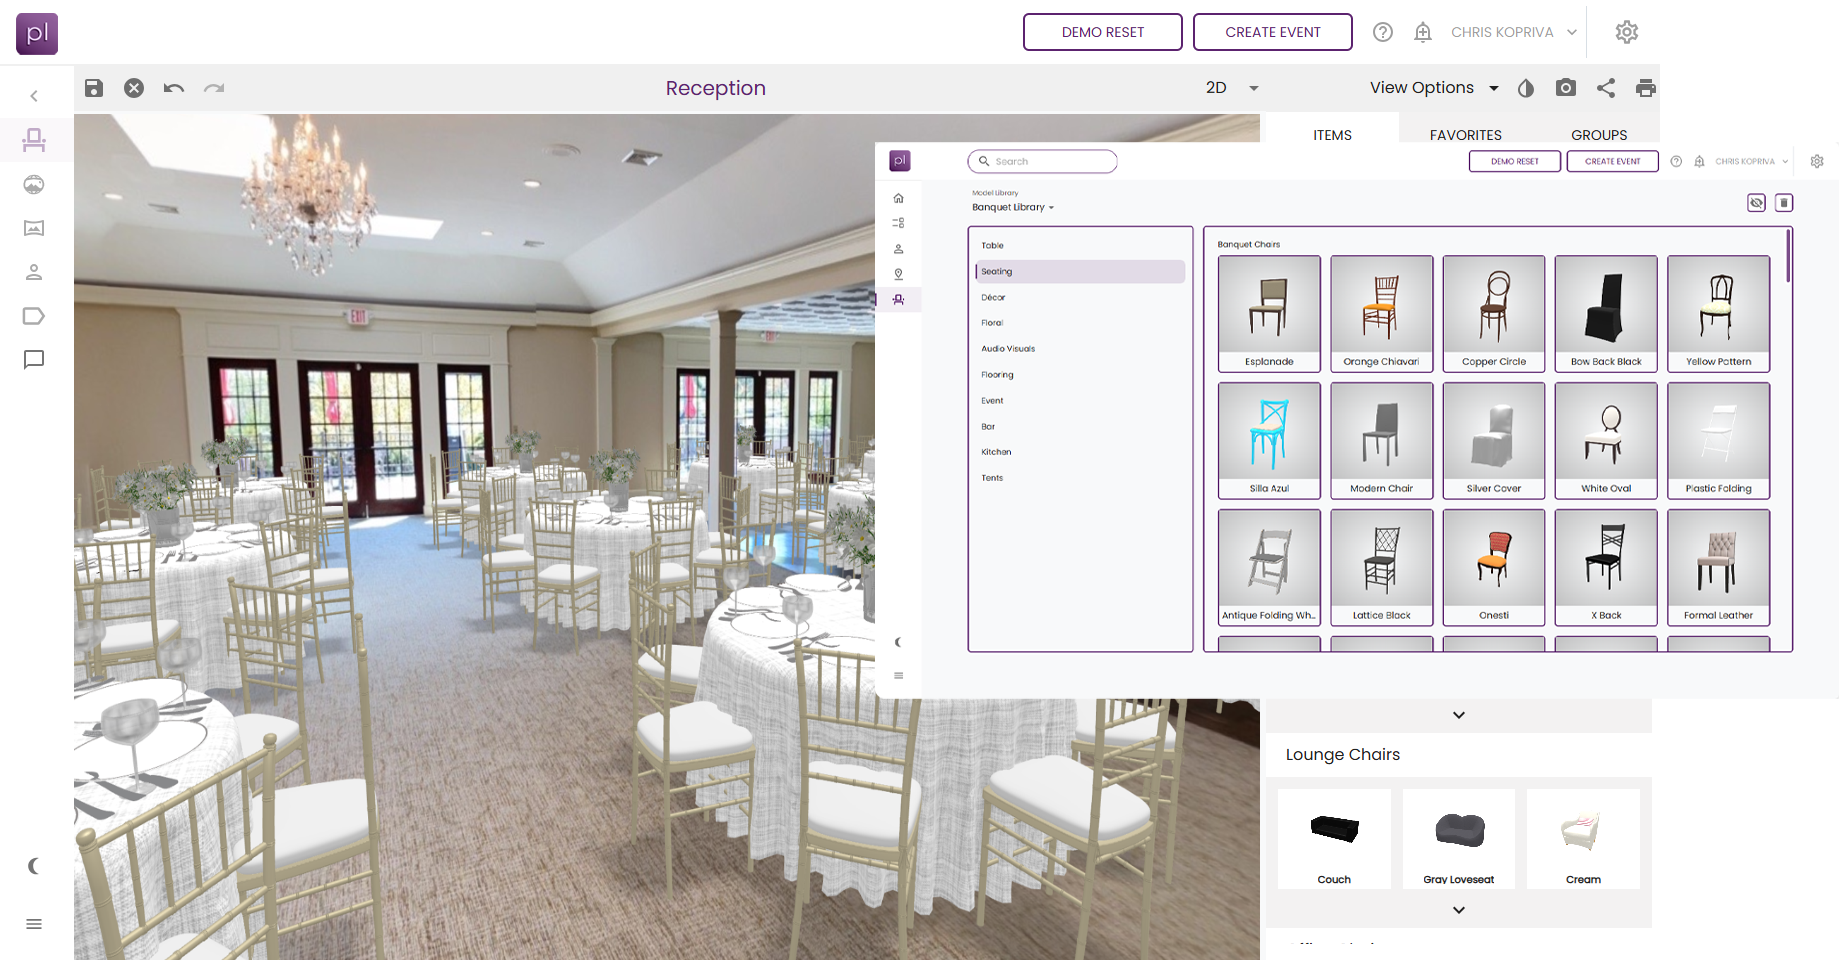Click the share icon in toolbar
This screenshot has width=1839, height=960.
coord(1606,88)
